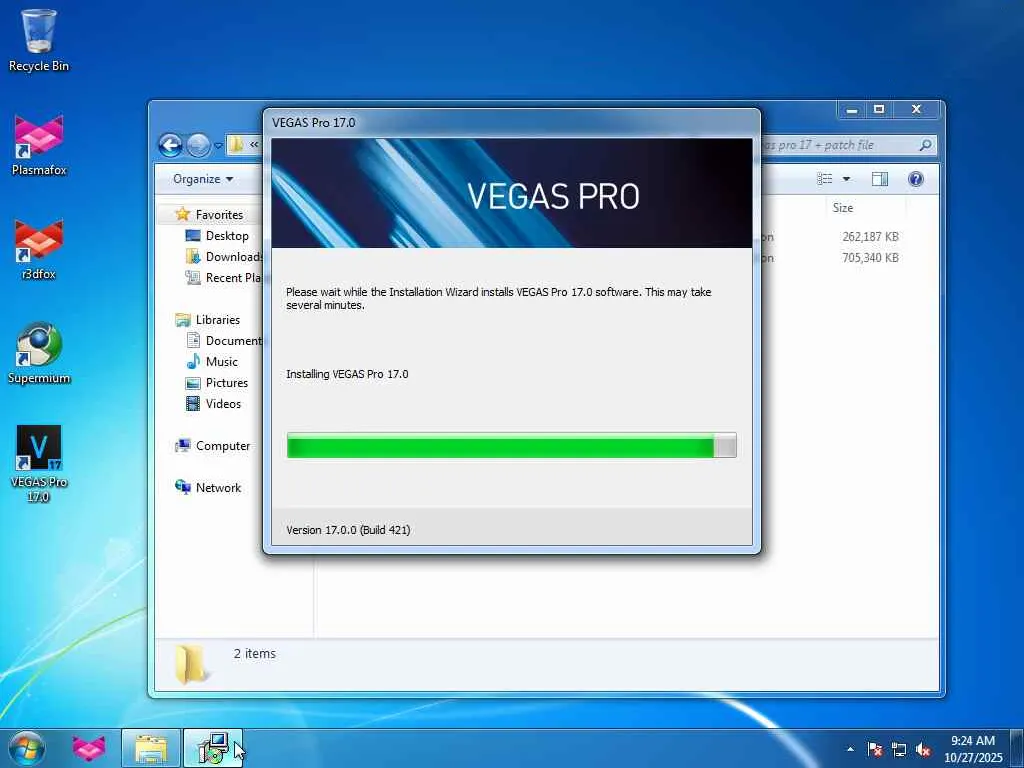Click the VEGAS Pro 17.0 title bar

(x=511, y=123)
